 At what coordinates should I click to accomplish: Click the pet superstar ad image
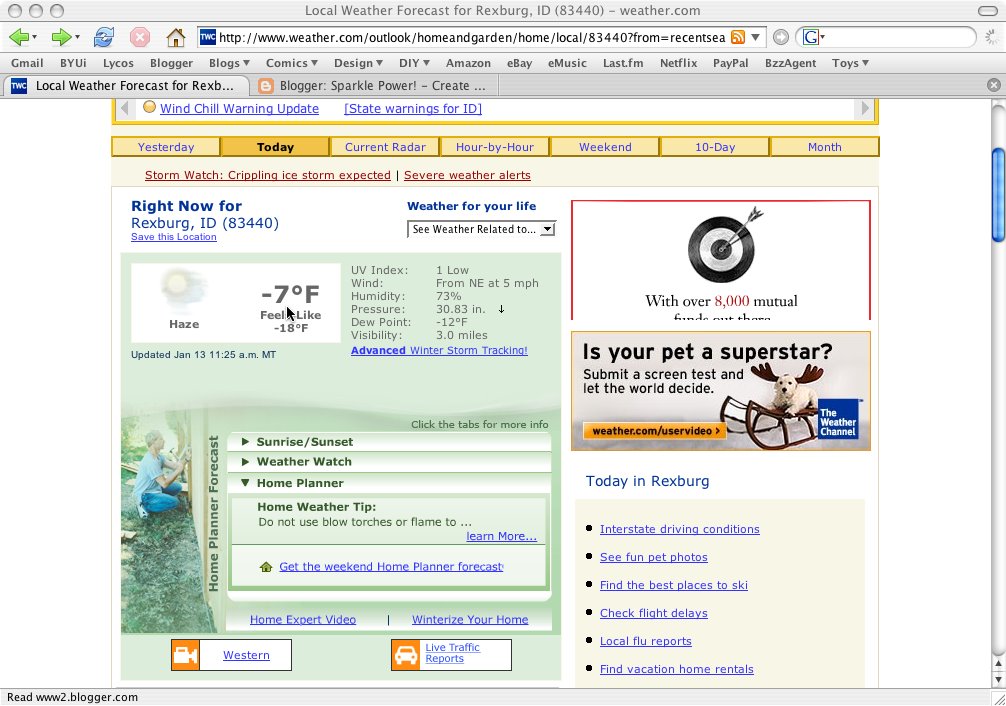pos(720,391)
